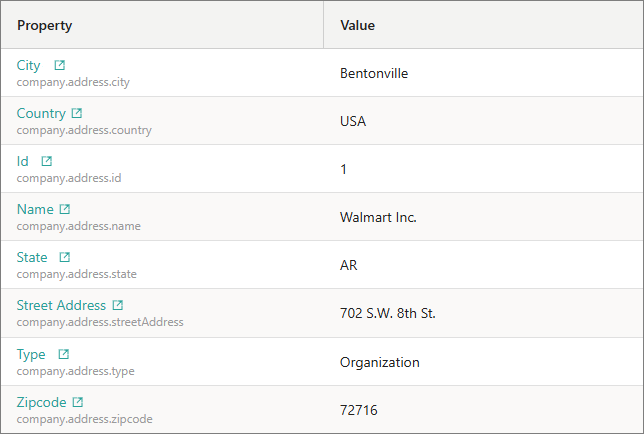Open the Zipcode external link icon
This screenshot has width=644, height=434.
pyautogui.click(x=78, y=402)
